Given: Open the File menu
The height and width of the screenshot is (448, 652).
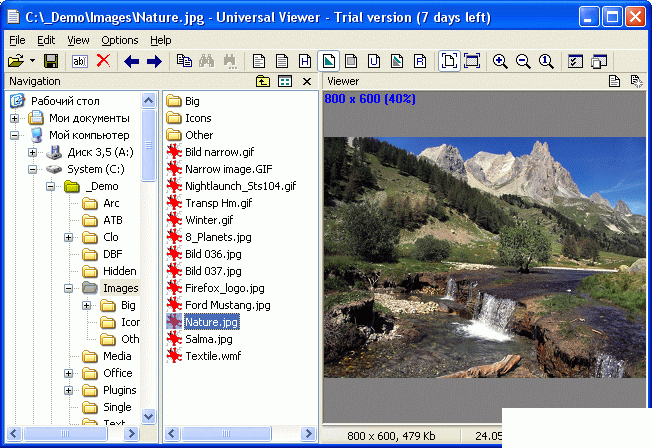Looking at the screenshot, I should tap(17, 40).
